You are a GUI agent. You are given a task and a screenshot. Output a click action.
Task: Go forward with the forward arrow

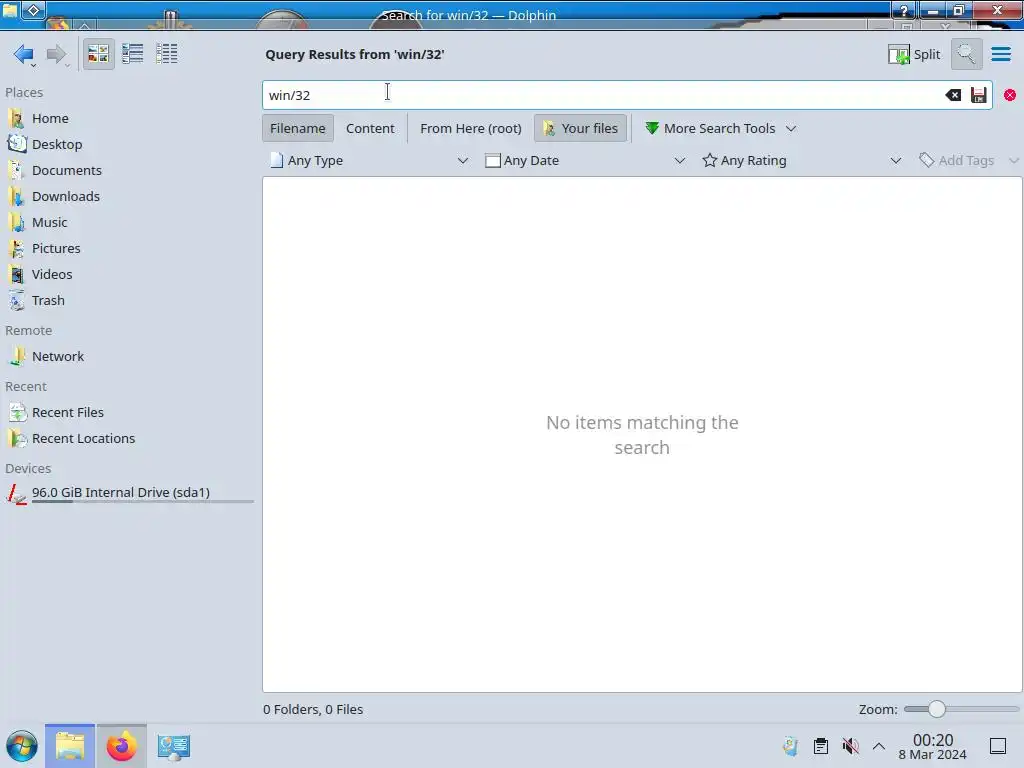coord(57,54)
